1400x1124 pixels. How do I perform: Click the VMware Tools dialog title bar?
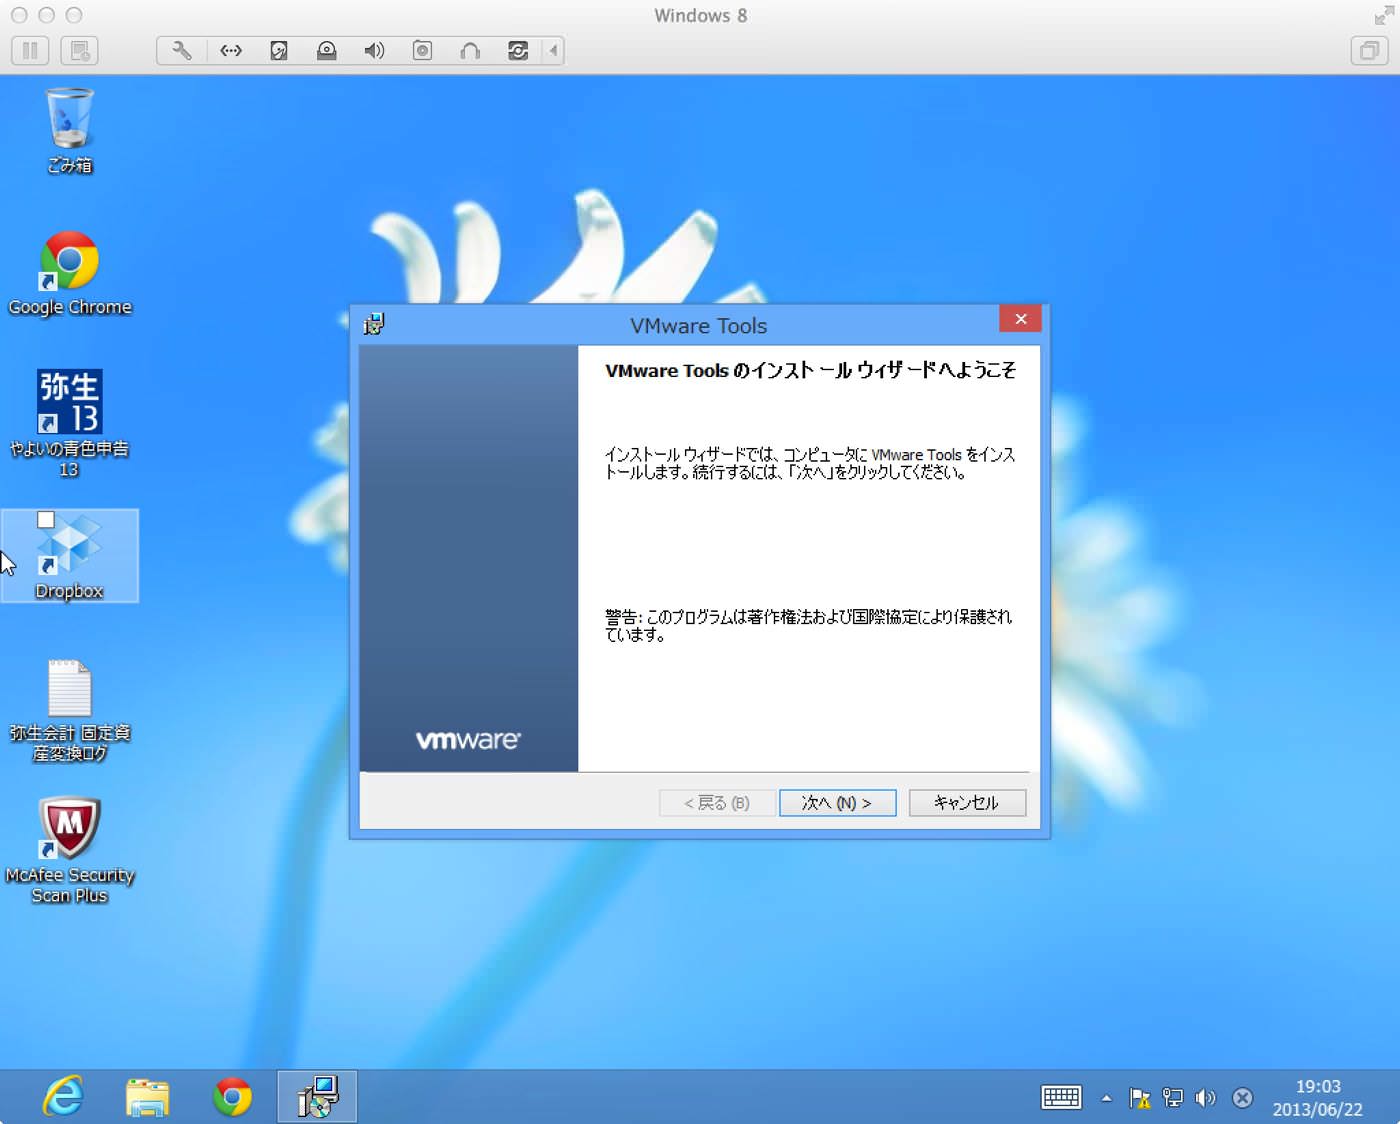point(698,325)
